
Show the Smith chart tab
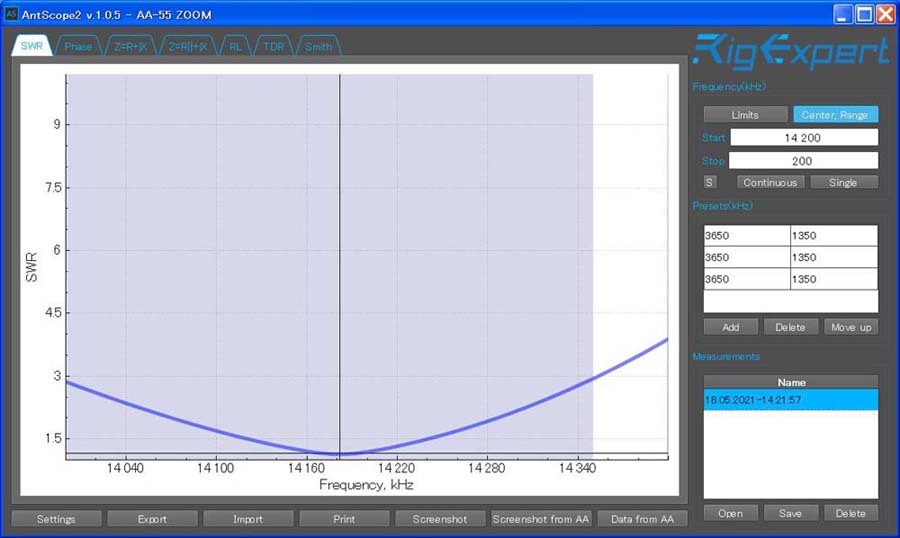pyautogui.click(x=318, y=46)
